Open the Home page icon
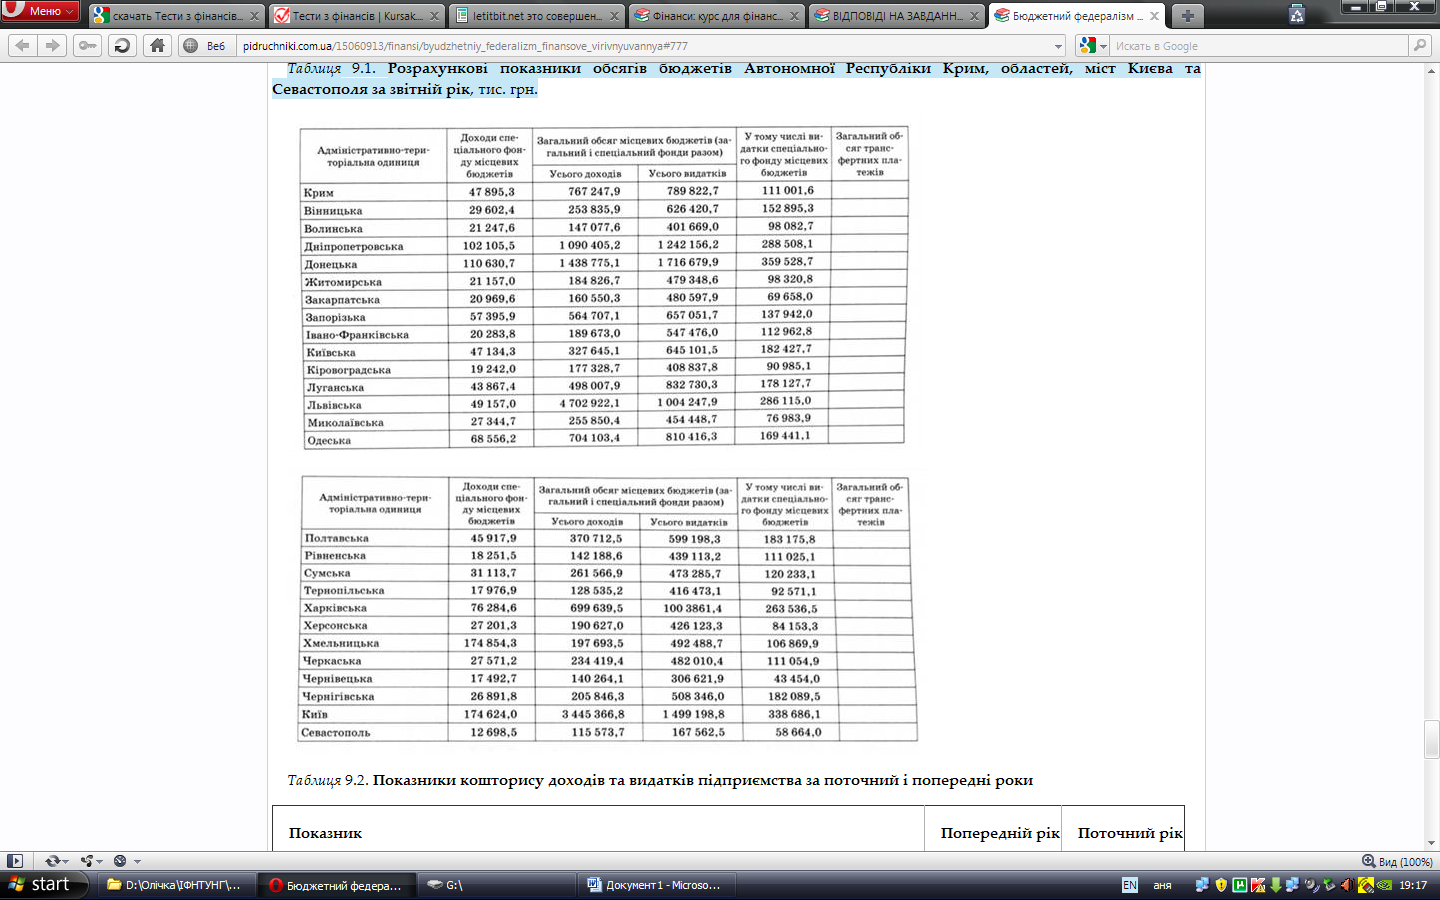 pyautogui.click(x=157, y=46)
